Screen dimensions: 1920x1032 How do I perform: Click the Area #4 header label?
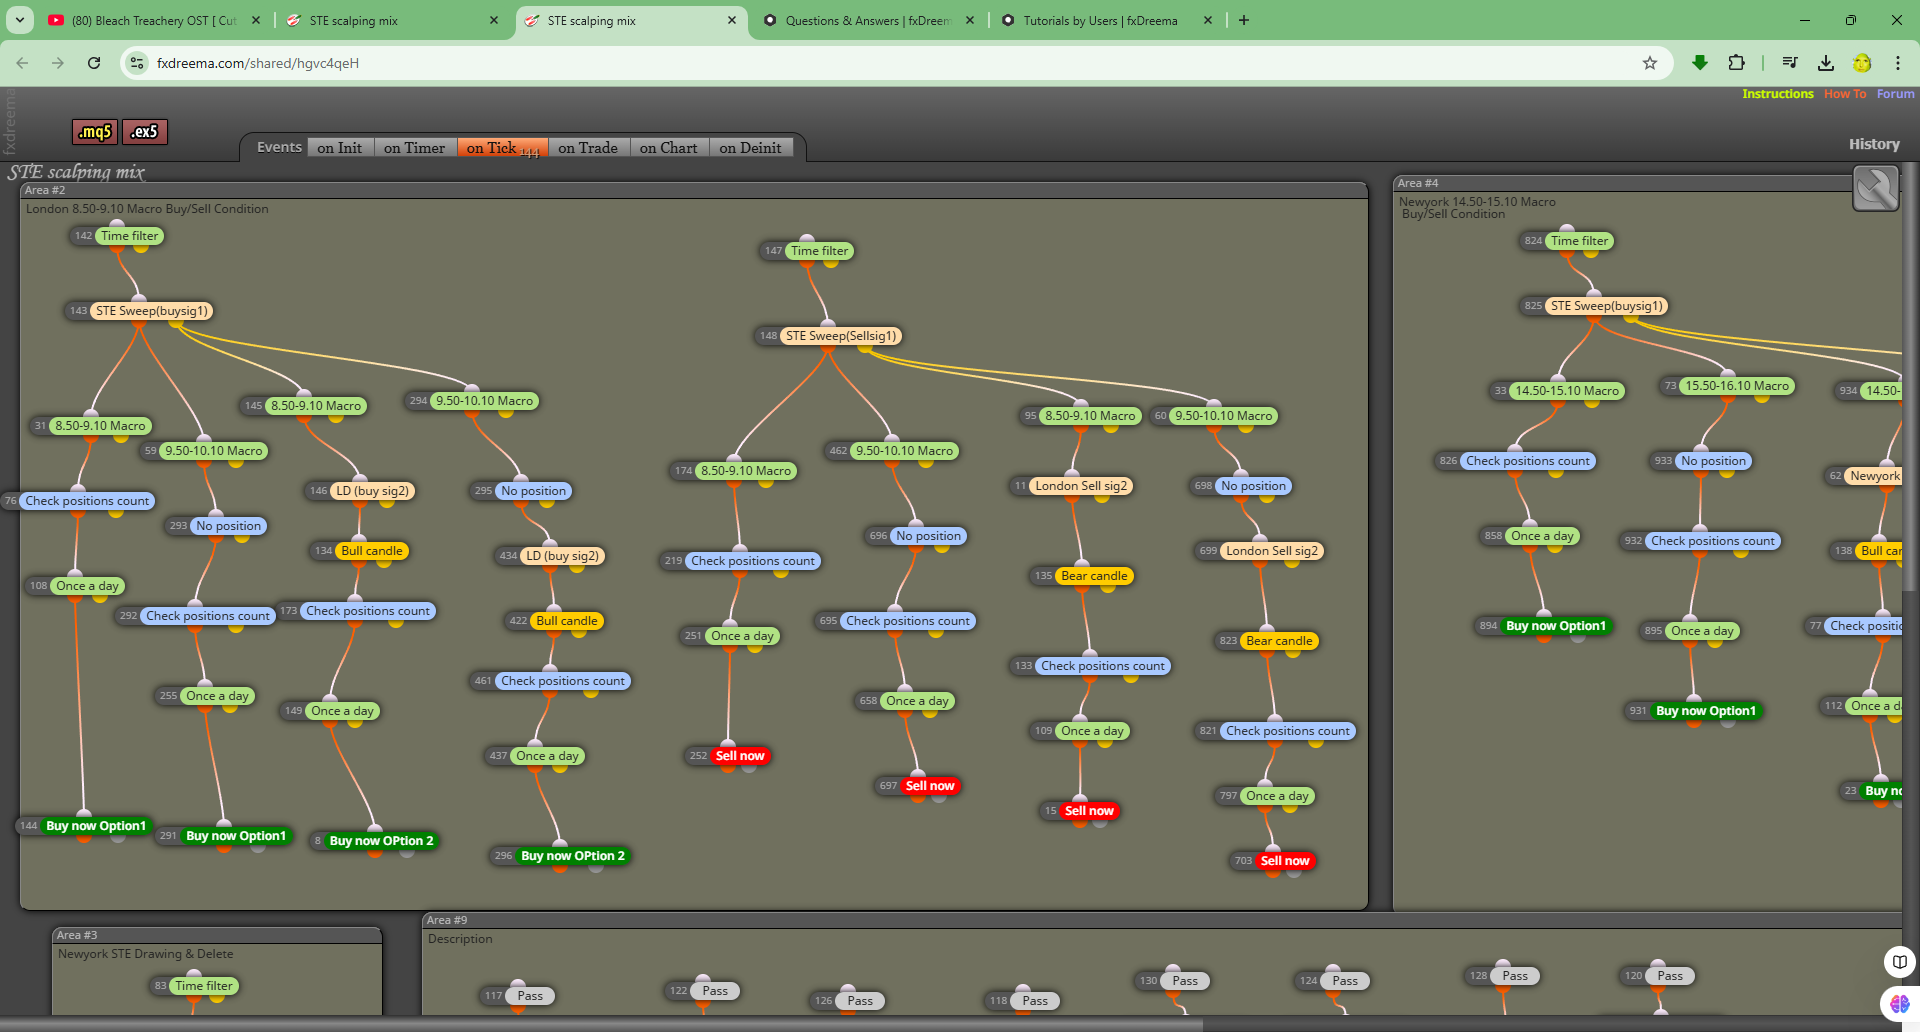click(x=1418, y=183)
